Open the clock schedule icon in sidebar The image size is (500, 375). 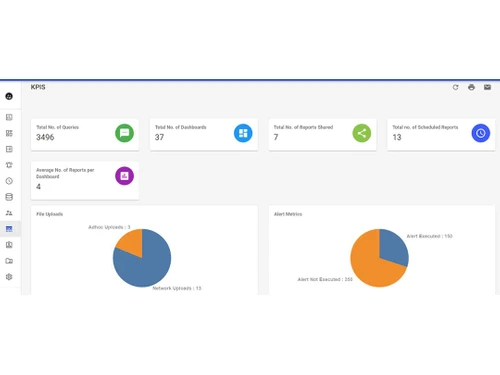pos(9,181)
